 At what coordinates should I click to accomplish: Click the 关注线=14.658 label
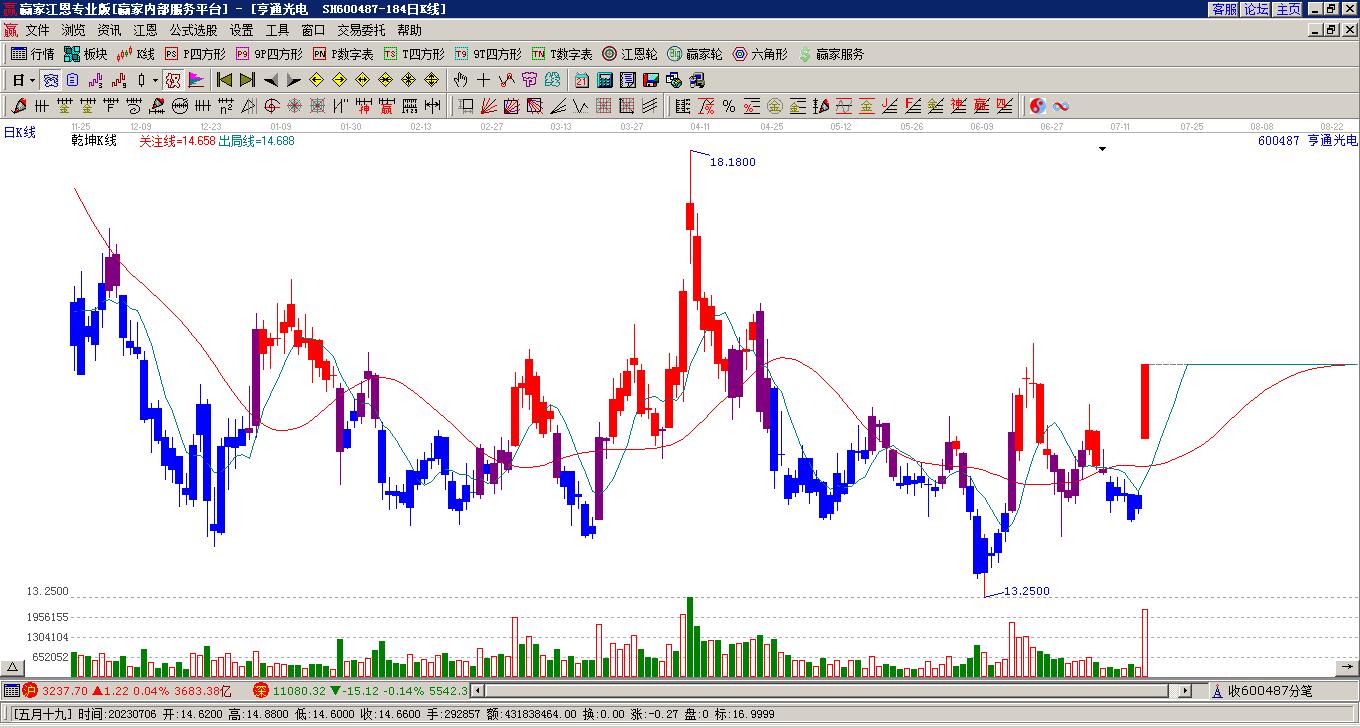[x=178, y=141]
